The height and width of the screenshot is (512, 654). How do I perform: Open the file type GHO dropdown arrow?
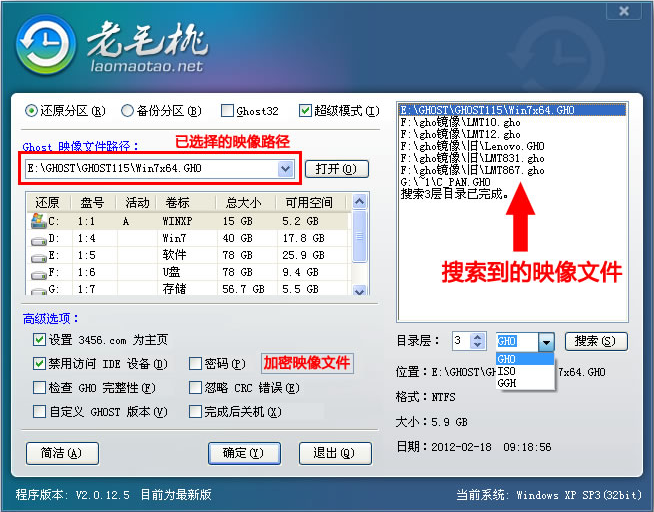[x=546, y=342]
